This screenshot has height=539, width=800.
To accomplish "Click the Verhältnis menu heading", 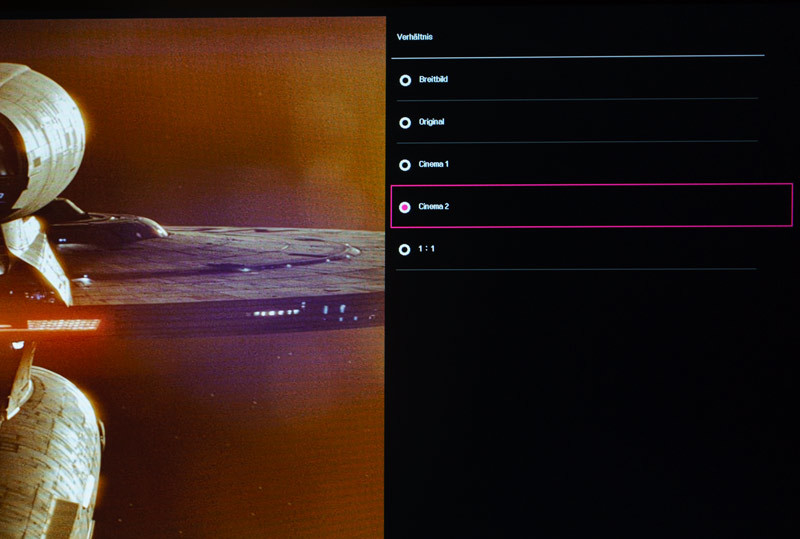I will (x=415, y=37).
